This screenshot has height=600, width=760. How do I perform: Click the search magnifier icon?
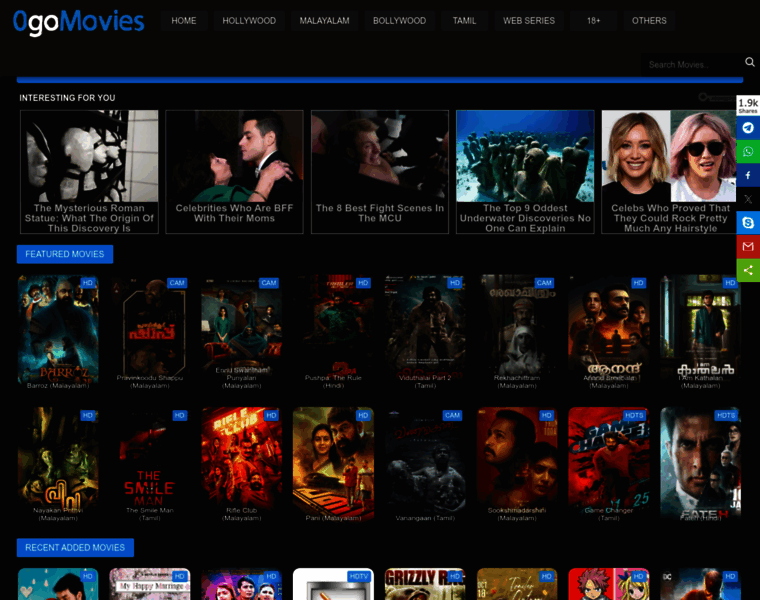click(749, 62)
